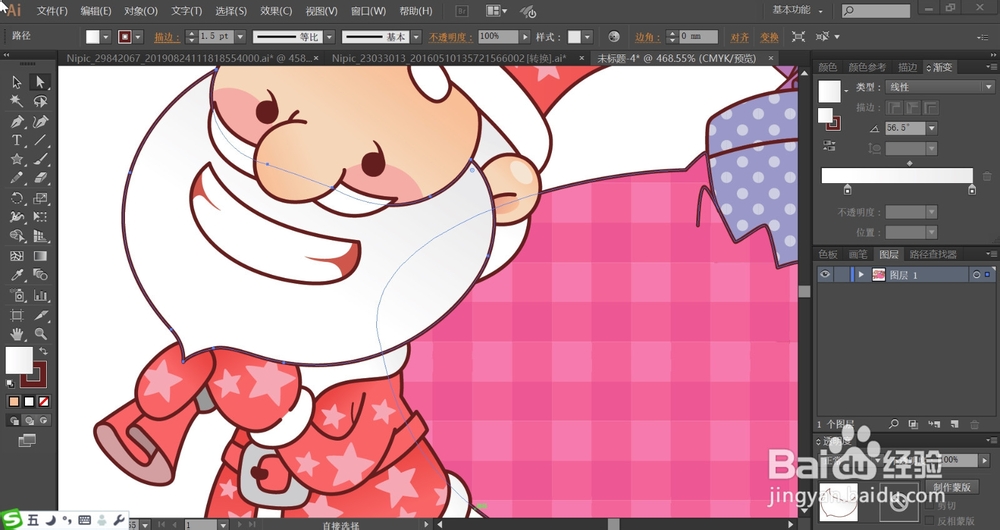Click target circle of 图层 1
Screen dimensions: 1000x530
tap(976, 275)
